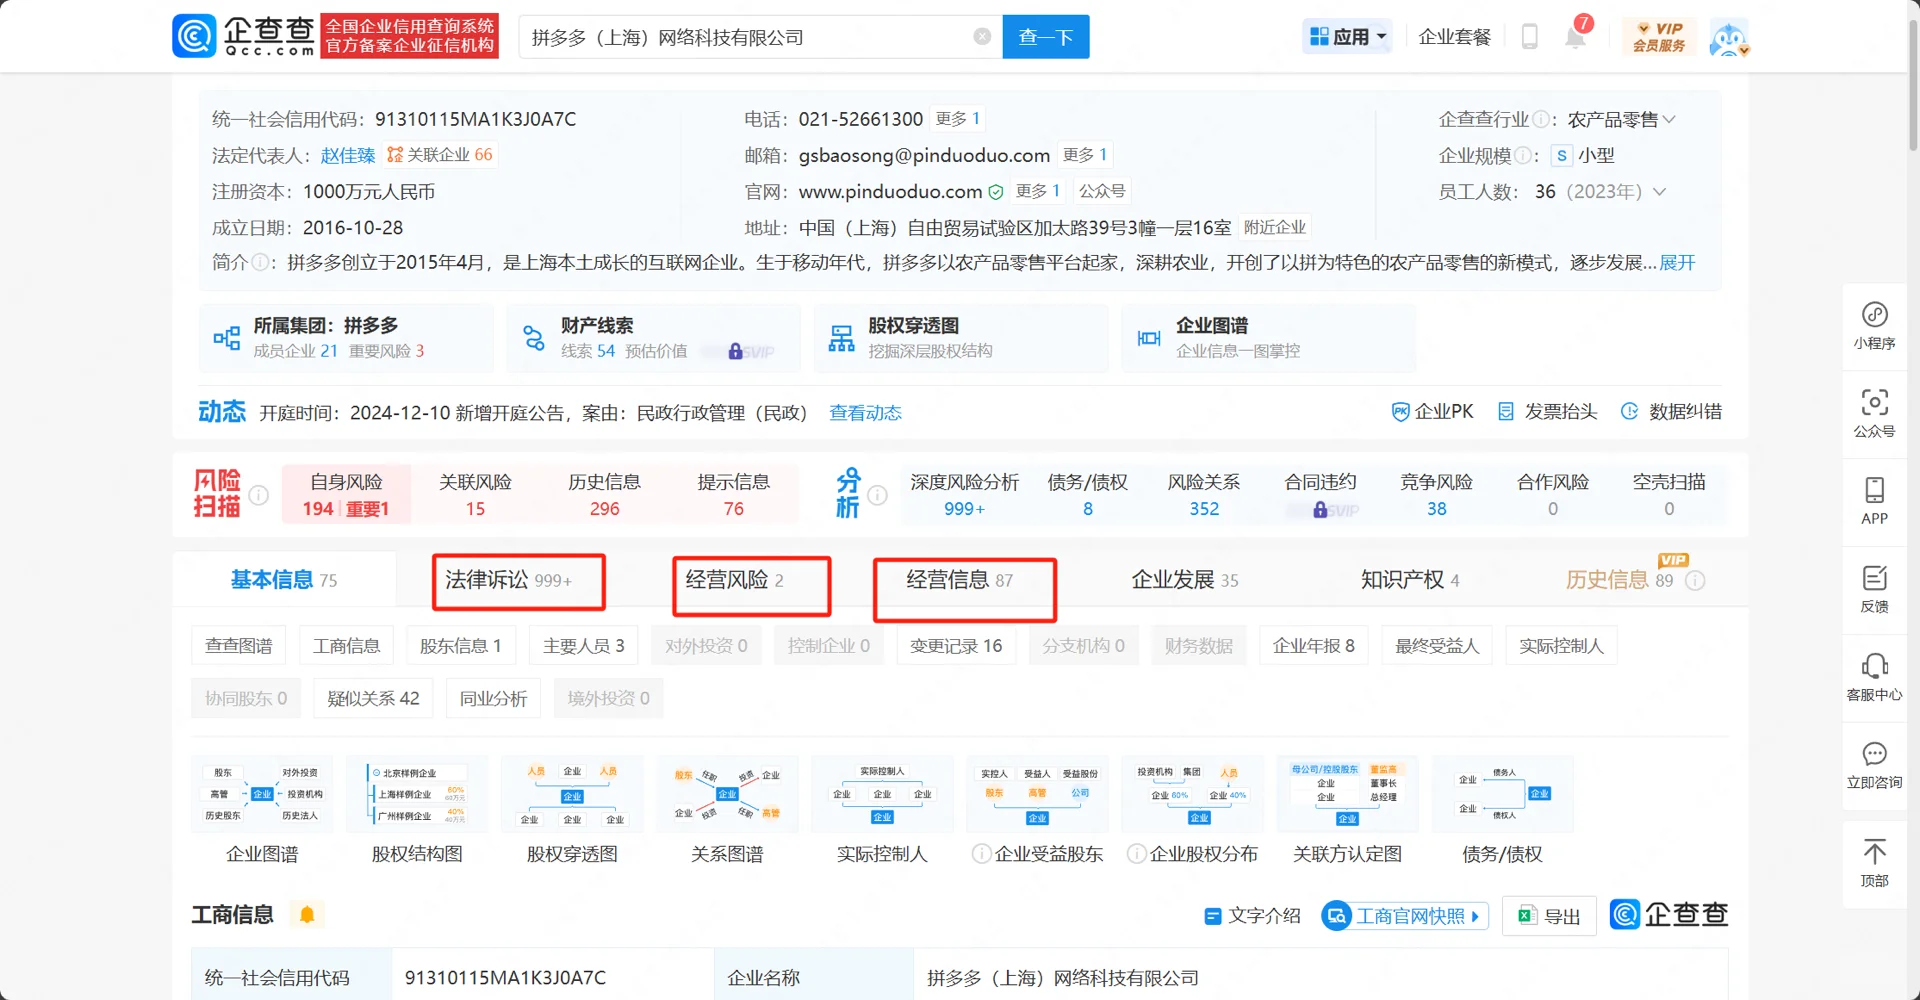
Task: Expand the full company 简介 with 展开
Action: pyautogui.click(x=1677, y=263)
